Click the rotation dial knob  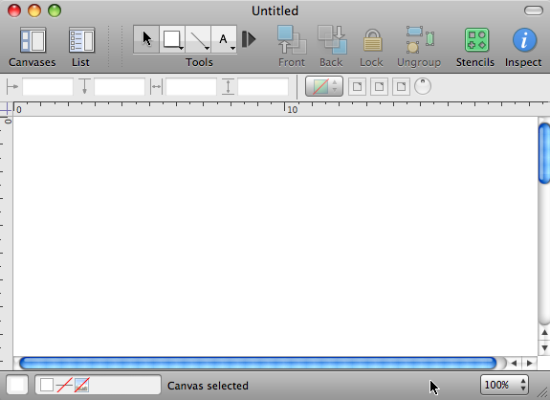click(423, 86)
